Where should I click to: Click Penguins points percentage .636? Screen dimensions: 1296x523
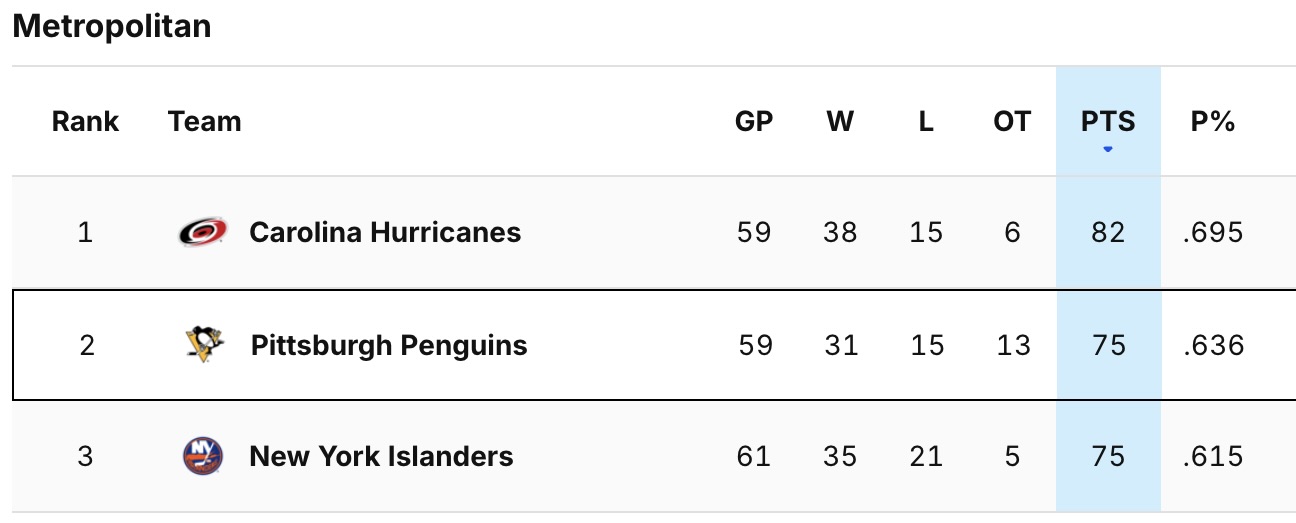click(1213, 345)
